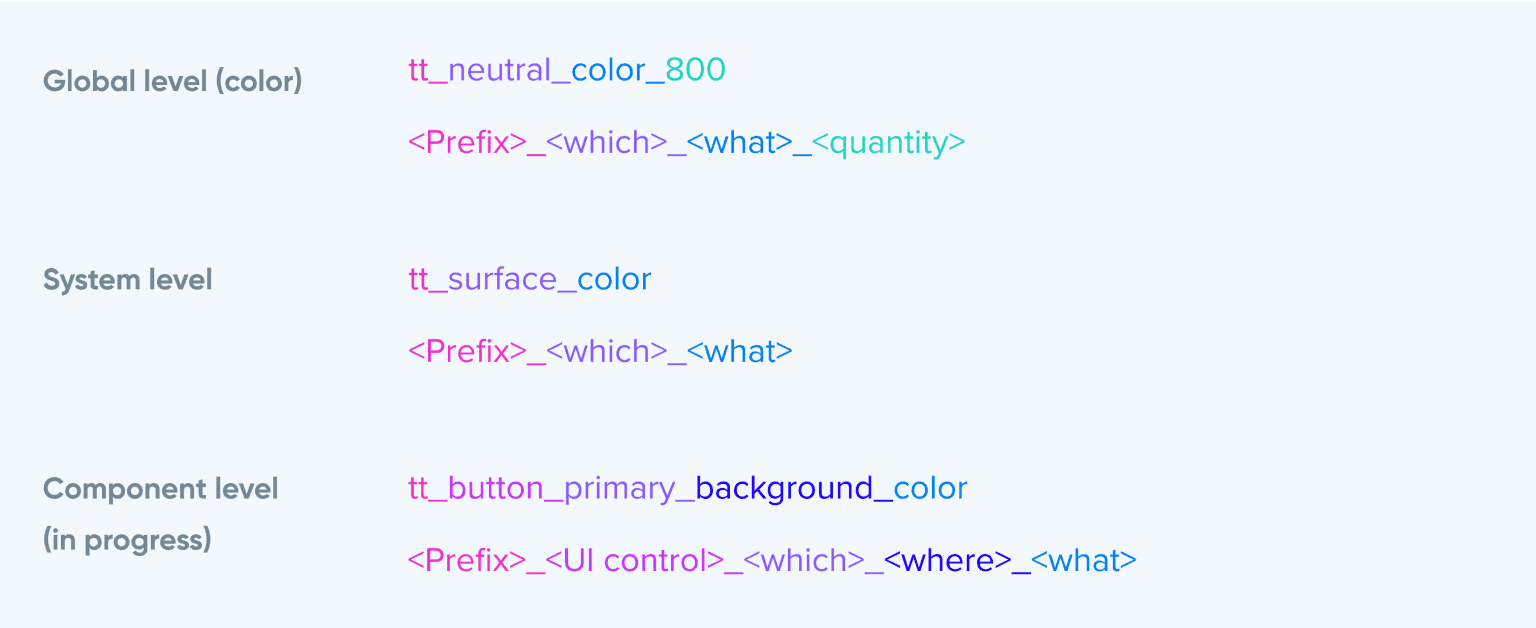Click the "Global level (color)" heading
Viewport: 1536px width, 628px height.
pyautogui.click(x=172, y=81)
